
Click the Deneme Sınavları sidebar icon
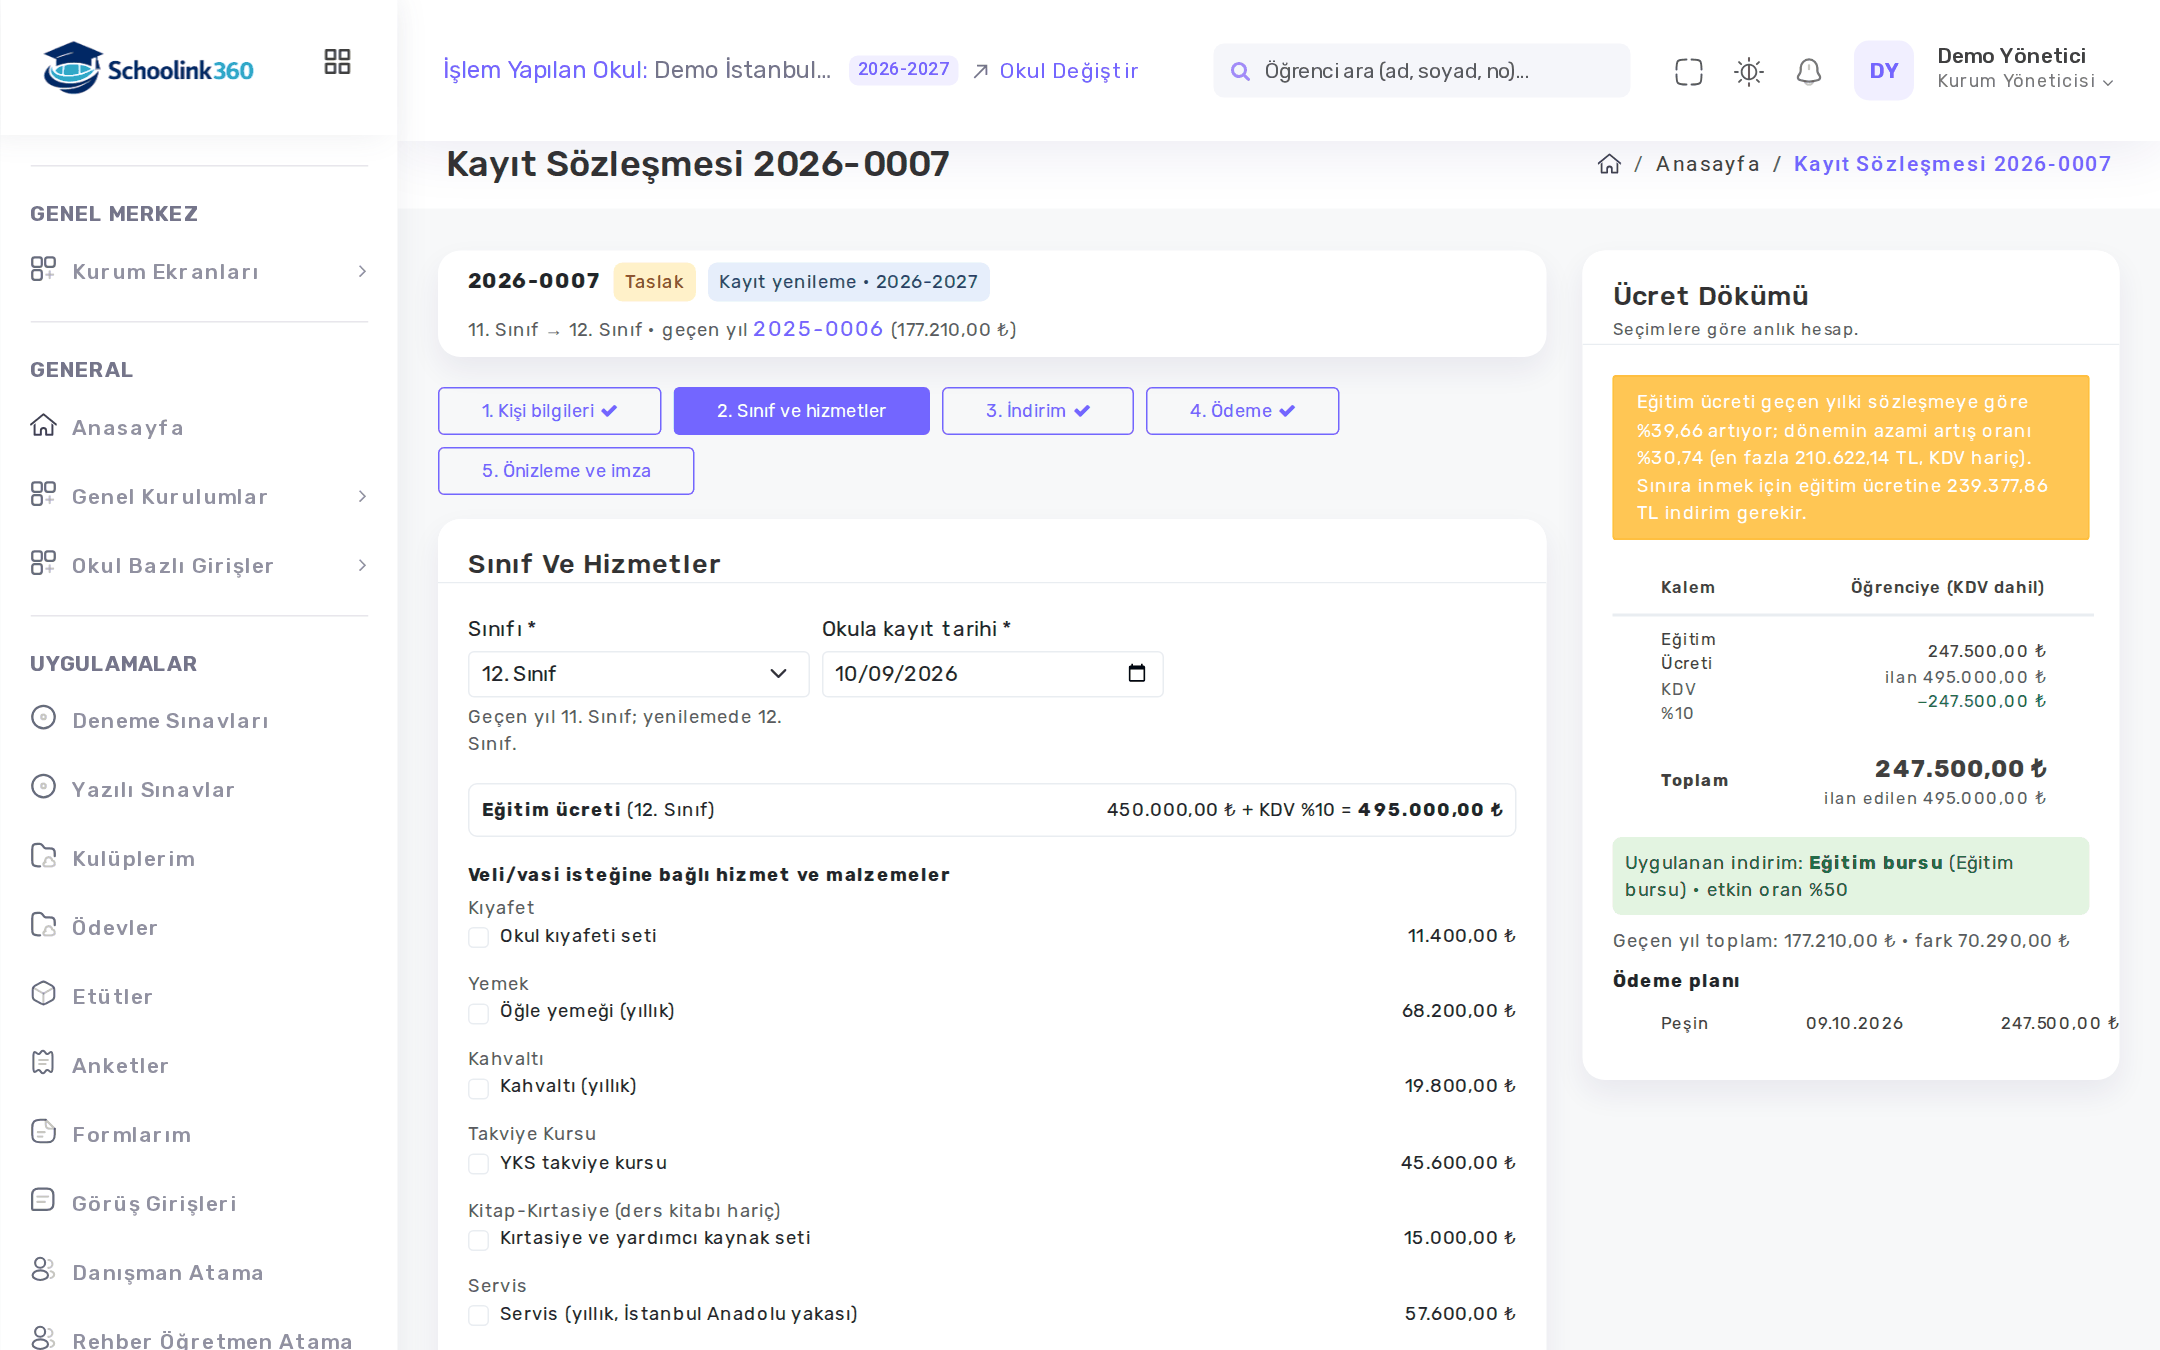[43, 717]
